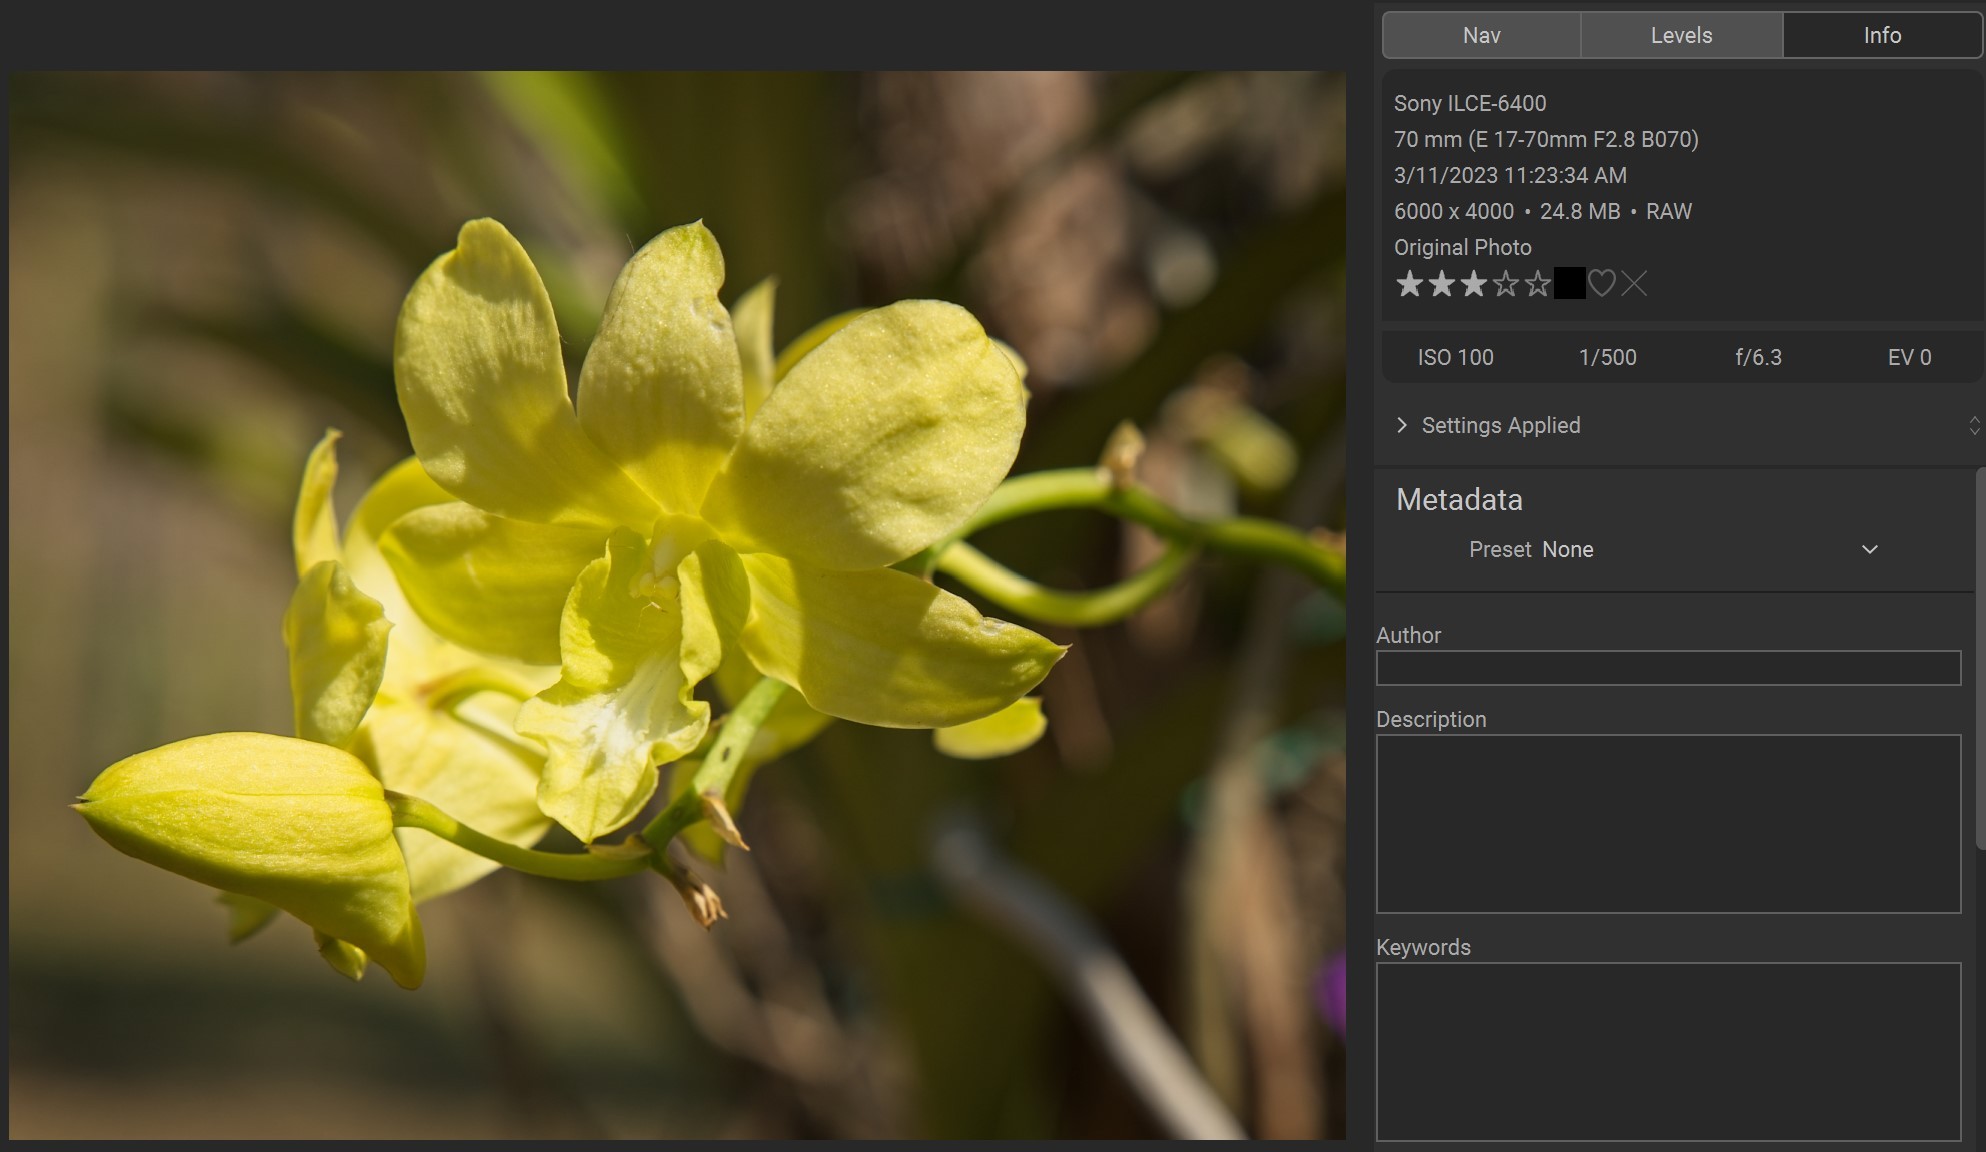Viewport: 1986px width, 1152px height.
Task: Click the EV 0 exposure value
Action: click(x=1909, y=357)
